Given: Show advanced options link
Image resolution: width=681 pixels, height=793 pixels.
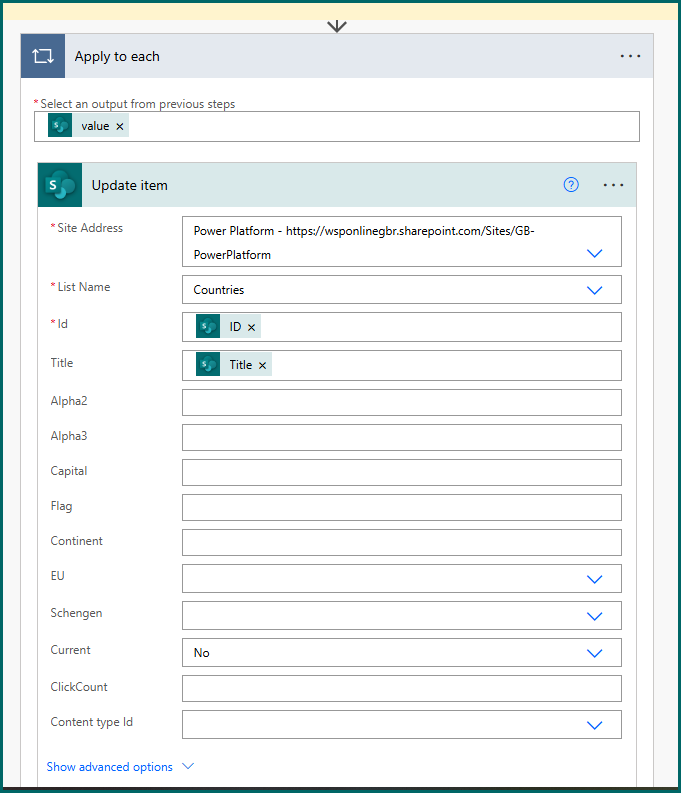Looking at the screenshot, I should pyautogui.click(x=109, y=767).
